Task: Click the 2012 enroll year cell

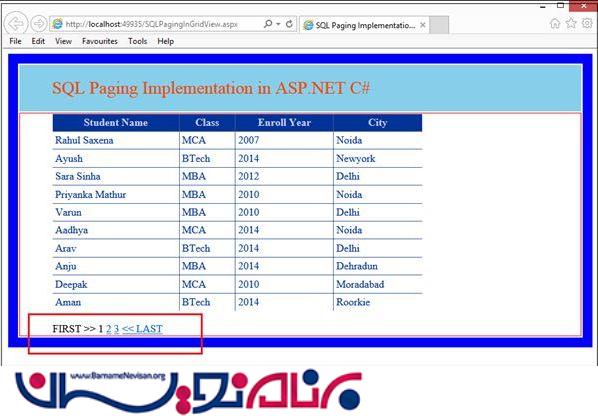Action: tap(284, 176)
